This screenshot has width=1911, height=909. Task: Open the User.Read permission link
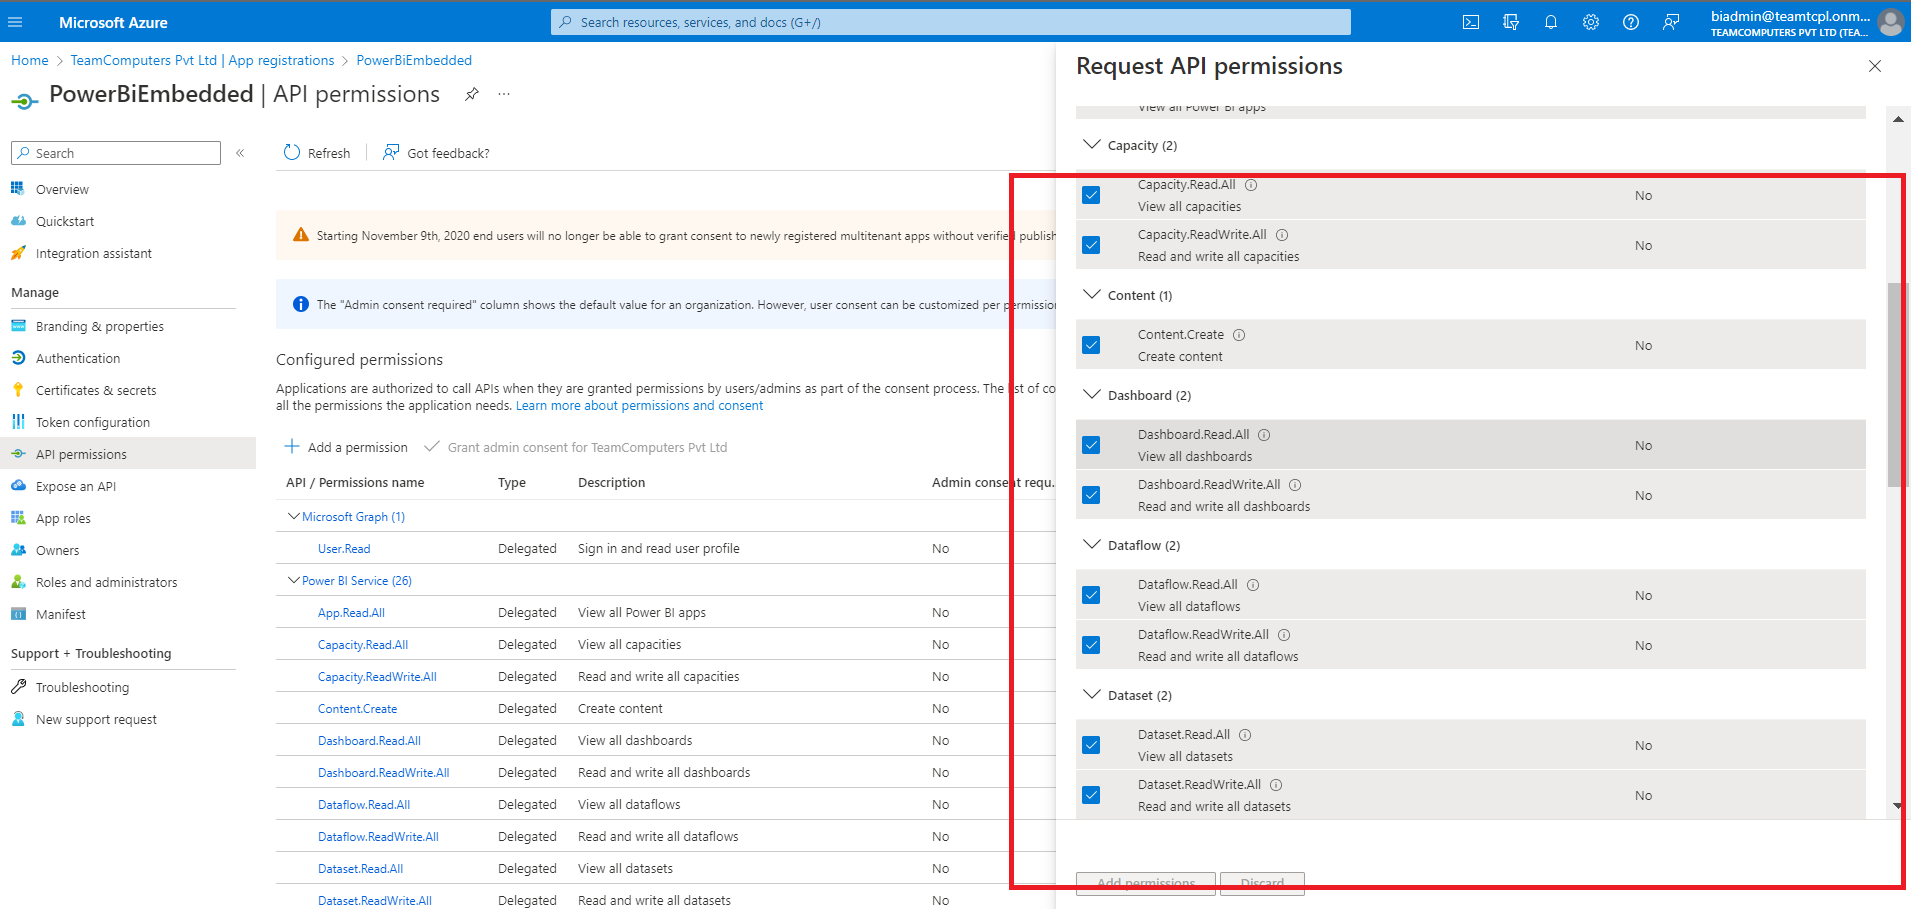[344, 548]
